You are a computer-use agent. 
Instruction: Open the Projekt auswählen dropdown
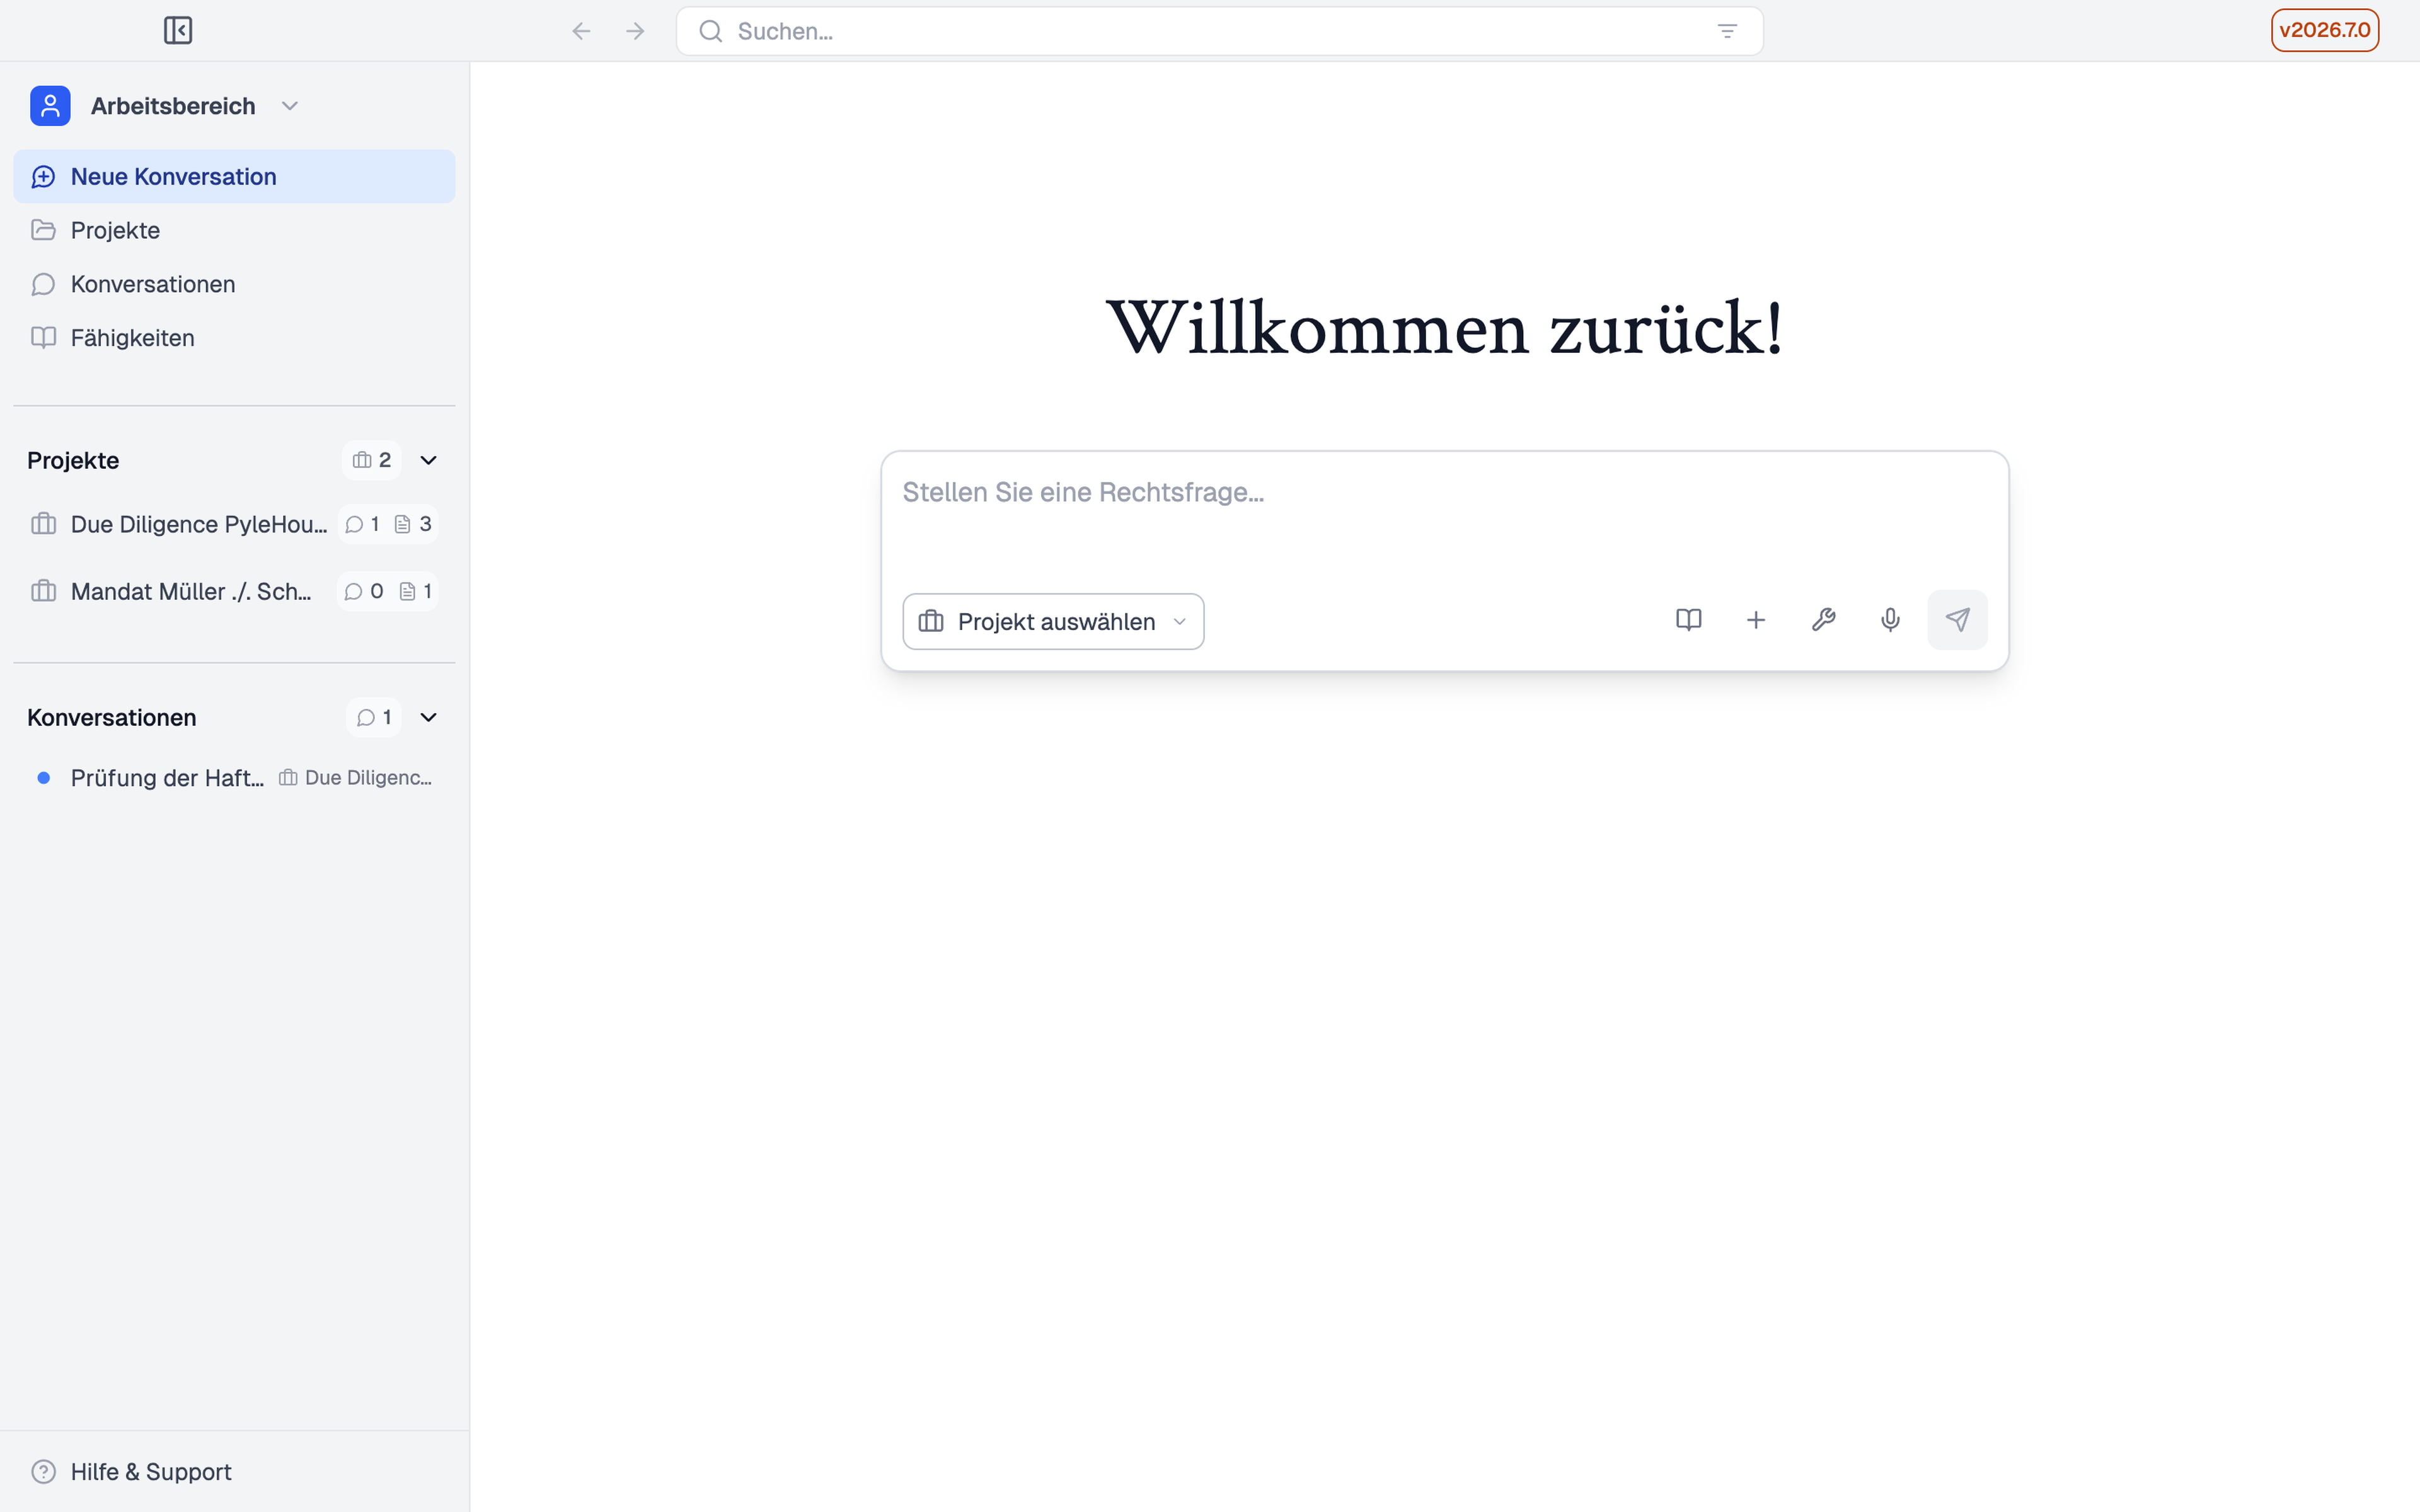coord(1053,622)
